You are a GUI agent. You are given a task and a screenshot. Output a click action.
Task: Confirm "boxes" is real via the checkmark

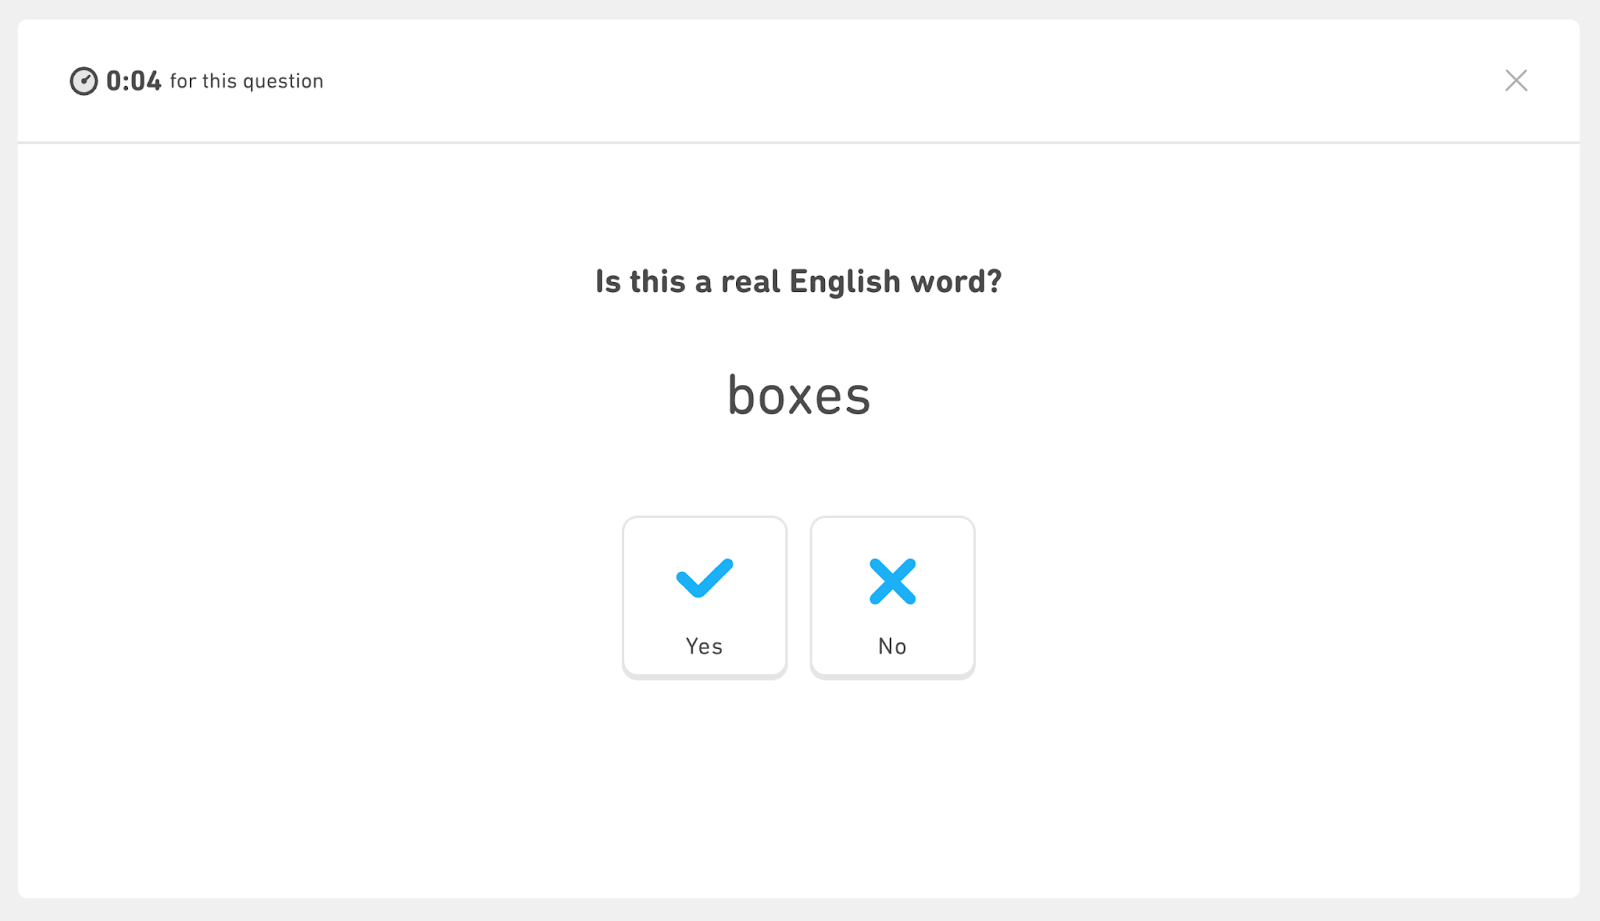pyautogui.click(x=704, y=578)
